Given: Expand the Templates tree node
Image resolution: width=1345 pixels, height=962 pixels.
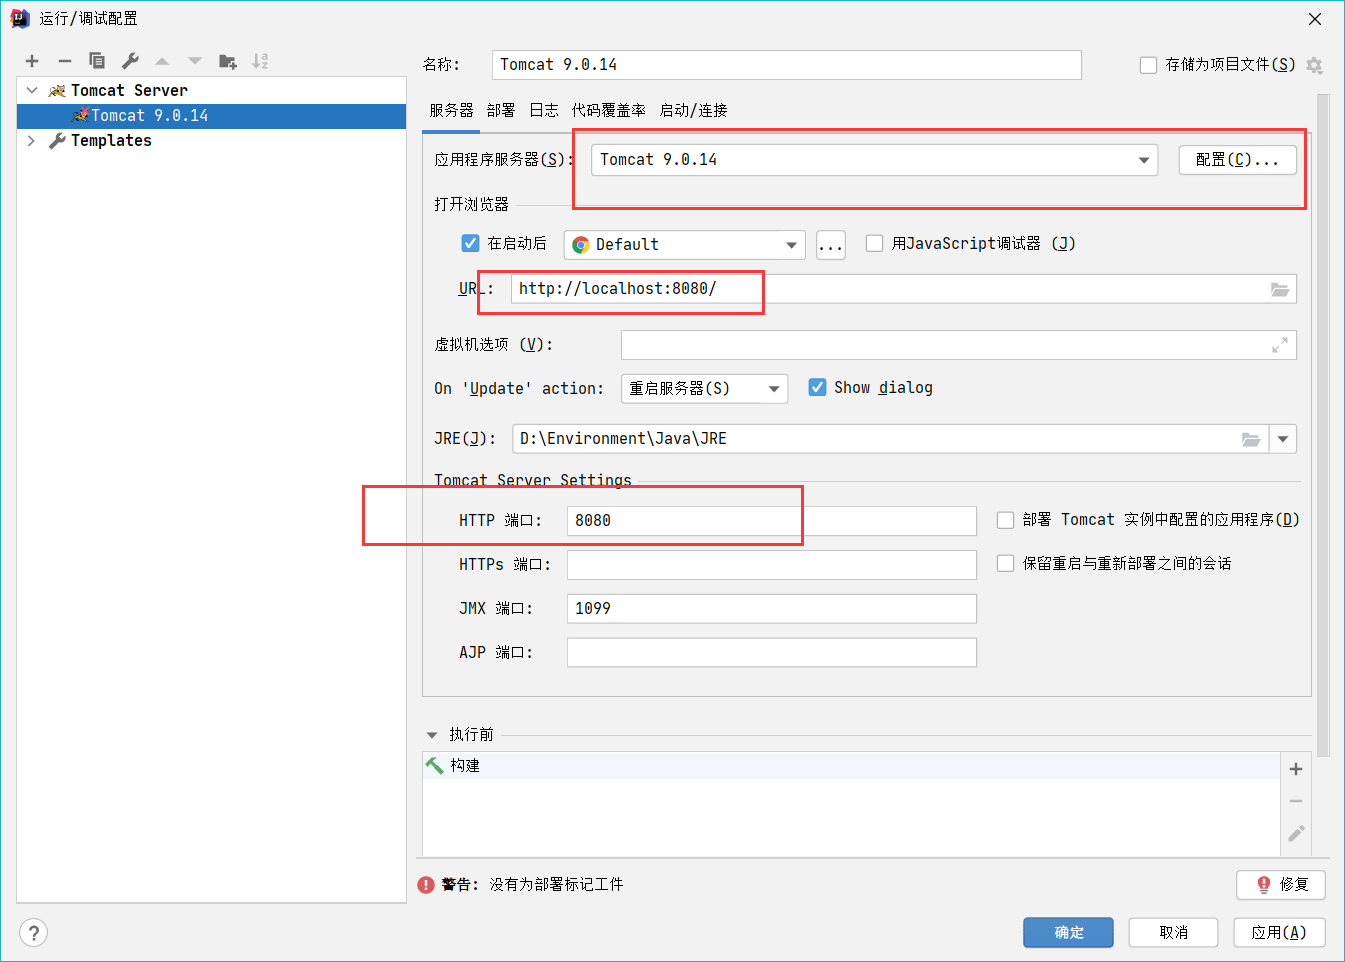Looking at the screenshot, I should coord(32,141).
